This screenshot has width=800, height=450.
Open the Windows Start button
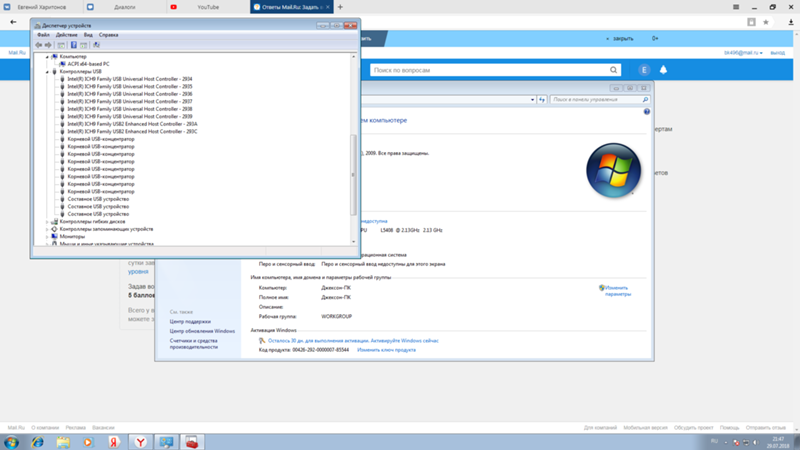pos(12,442)
